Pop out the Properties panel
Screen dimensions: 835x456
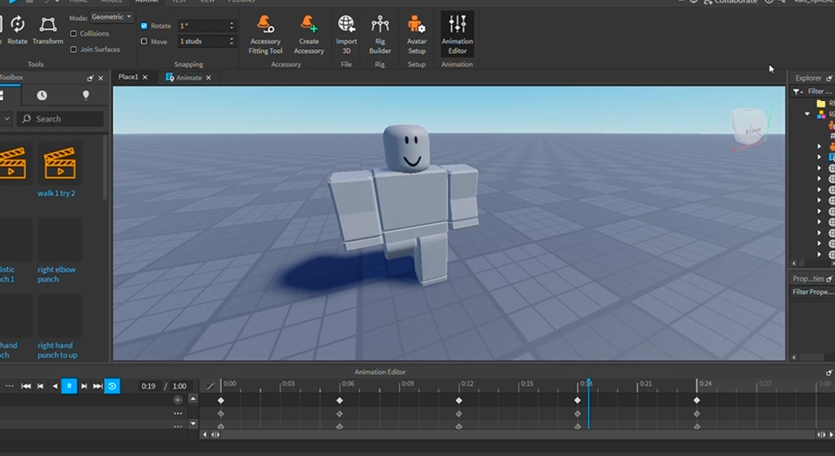pyautogui.click(x=829, y=279)
